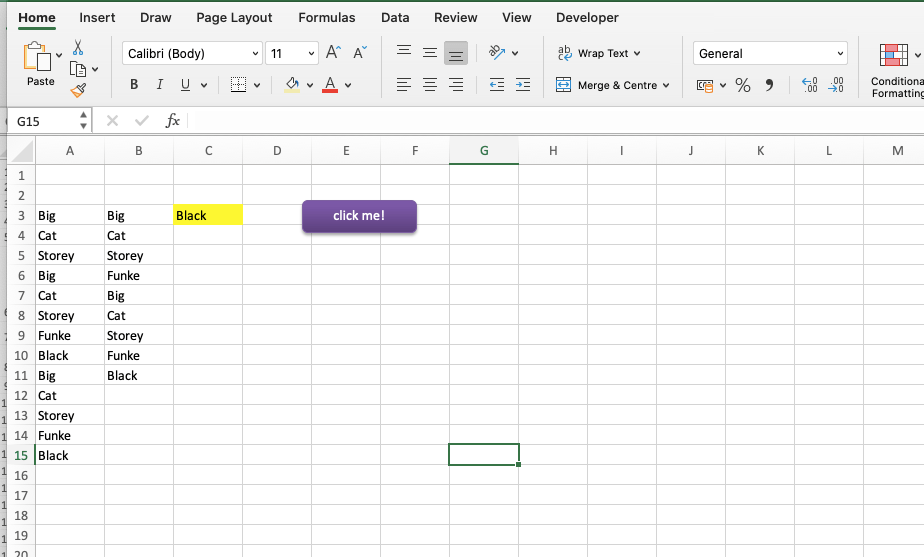Open the Calibri (Body) font dropdown

(192, 53)
